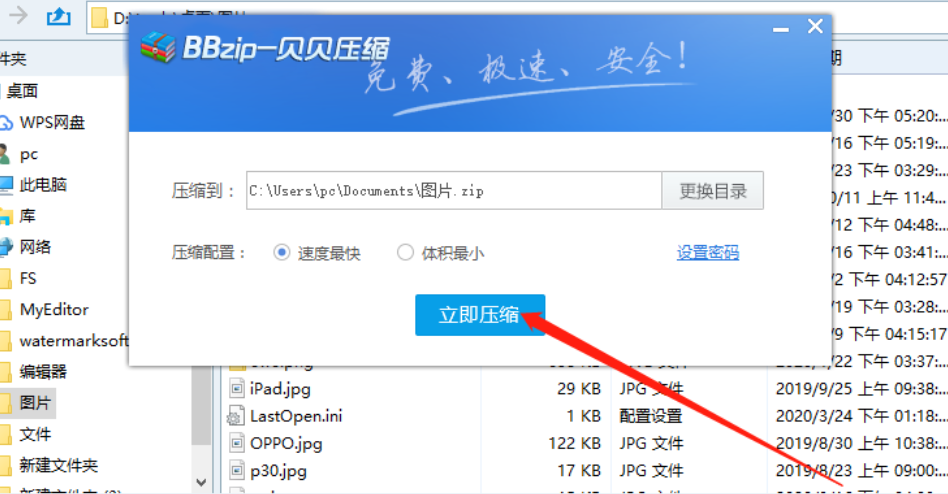Screen dimensions: 948x494
Task: Click the iPad.jpg image file icon
Action: (236, 389)
